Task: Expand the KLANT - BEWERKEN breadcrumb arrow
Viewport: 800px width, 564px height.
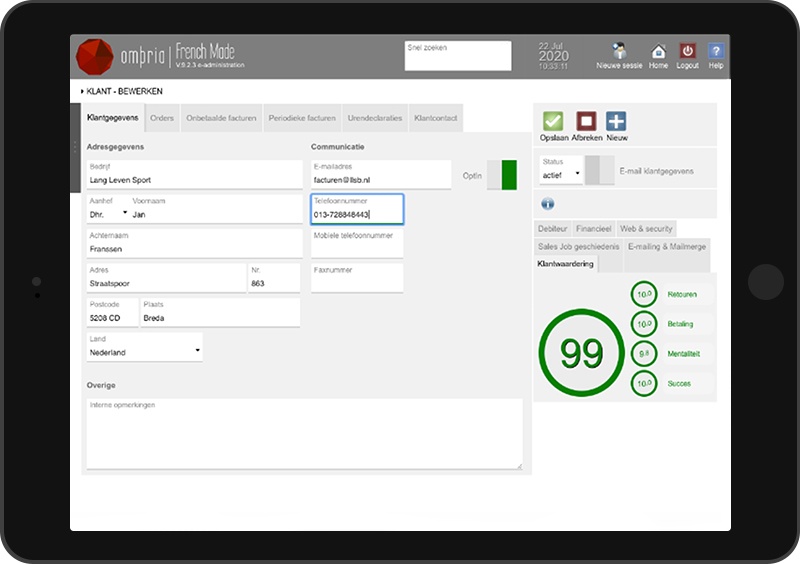Action: pos(82,91)
